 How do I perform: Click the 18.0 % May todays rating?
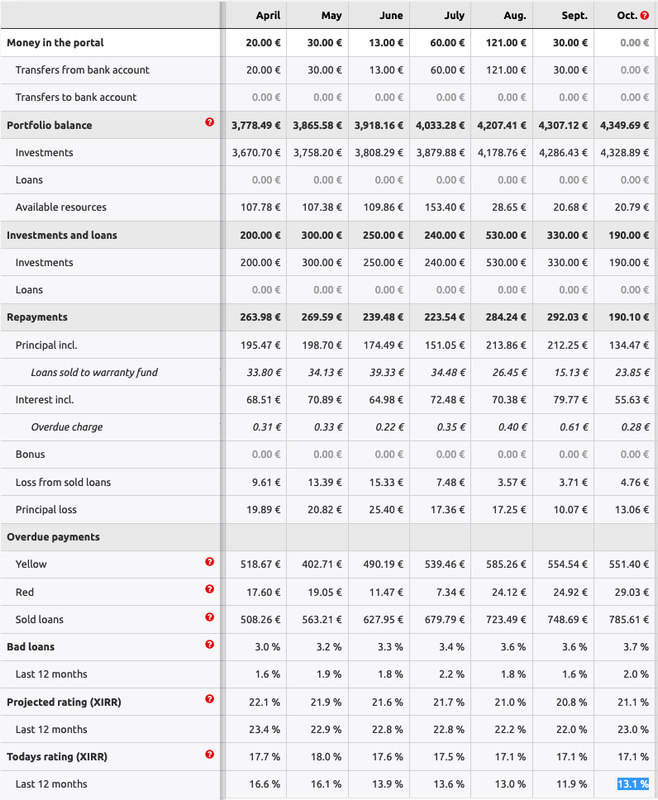point(326,757)
